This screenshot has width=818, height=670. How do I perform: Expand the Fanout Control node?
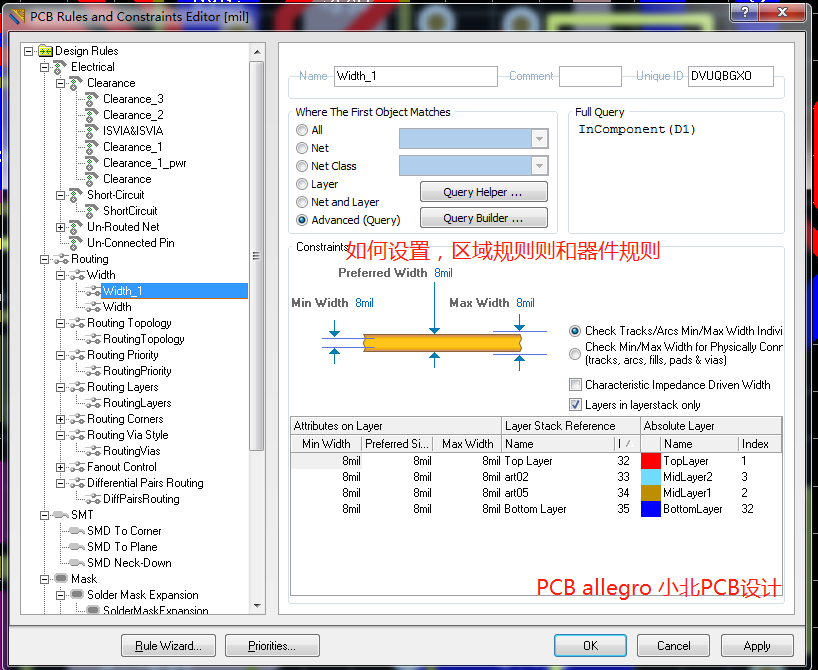coord(61,468)
